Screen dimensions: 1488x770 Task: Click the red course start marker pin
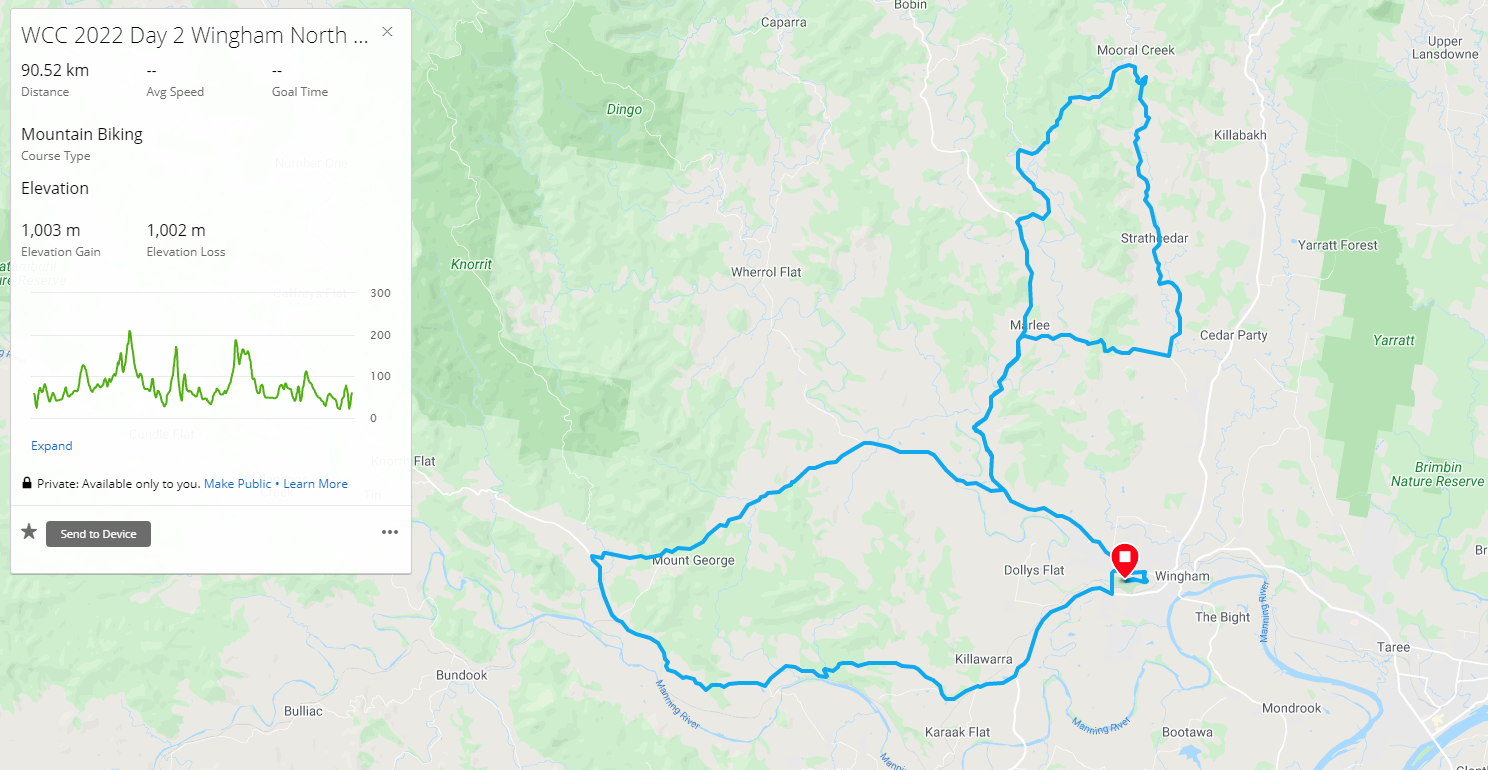coord(1125,561)
